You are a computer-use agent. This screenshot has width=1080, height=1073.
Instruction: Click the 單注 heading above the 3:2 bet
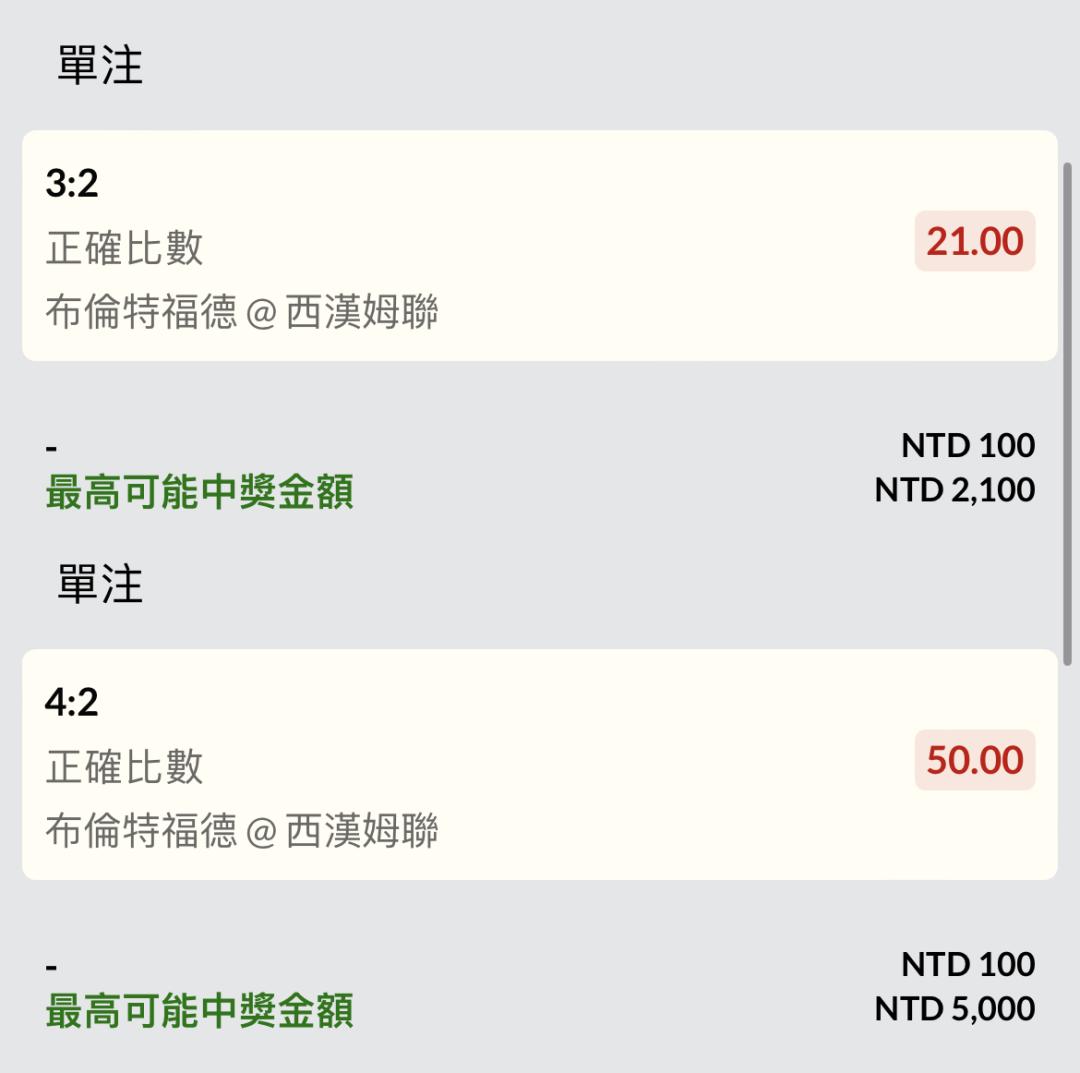(100, 66)
